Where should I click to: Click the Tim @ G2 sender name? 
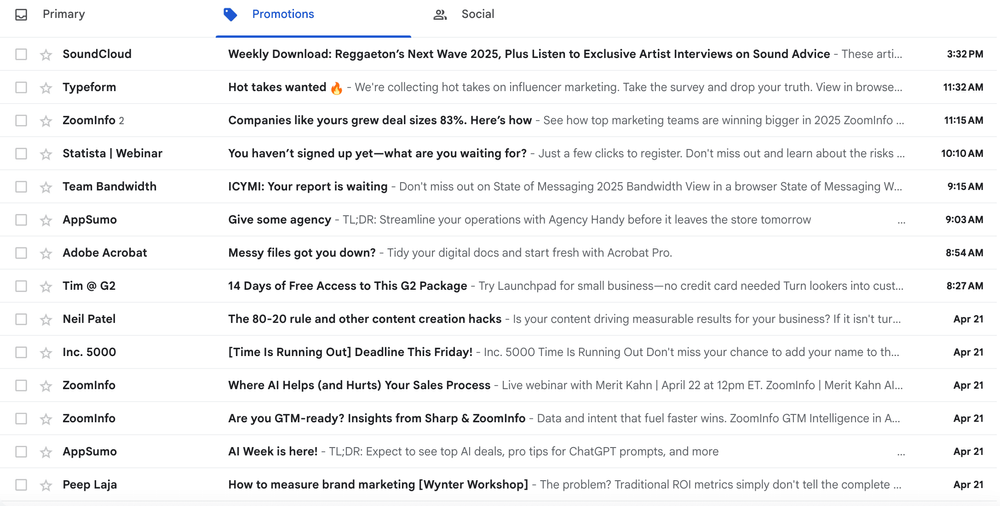(89, 286)
